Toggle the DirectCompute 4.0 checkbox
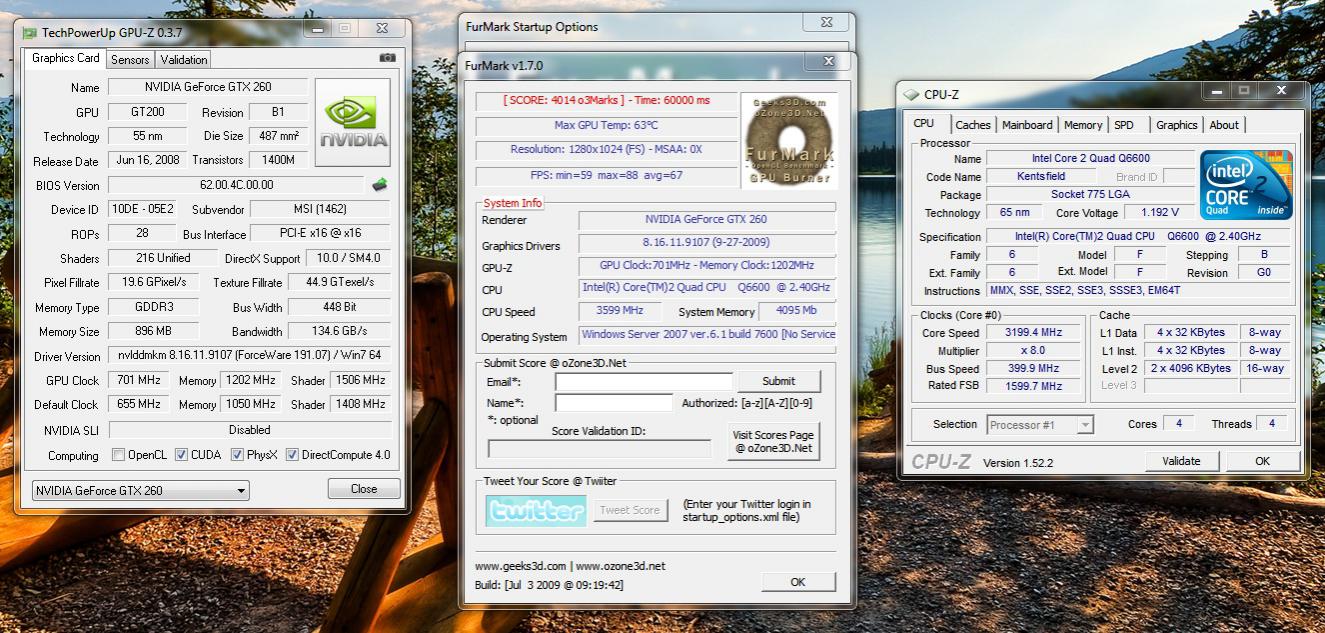The height and width of the screenshot is (633, 1325). pos(292,455)
